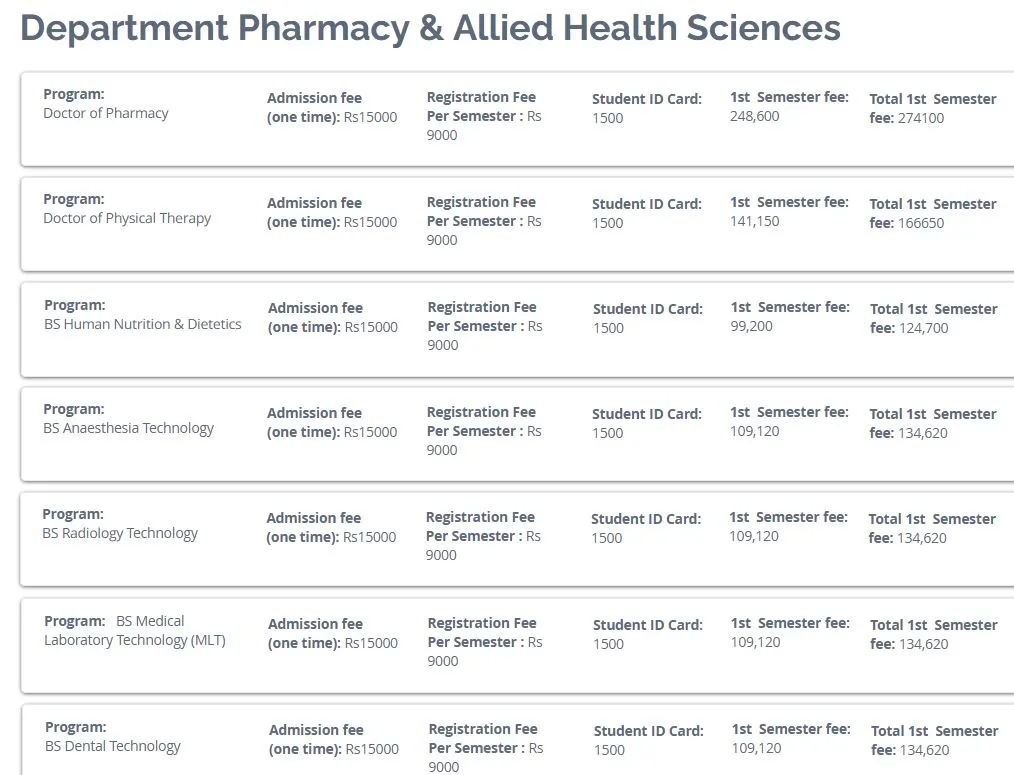Image resolution: width=1014 pixels, height=775 pixels.
Task: Select the BS Radiology Technology program
Action: click(x=120, y=533)
